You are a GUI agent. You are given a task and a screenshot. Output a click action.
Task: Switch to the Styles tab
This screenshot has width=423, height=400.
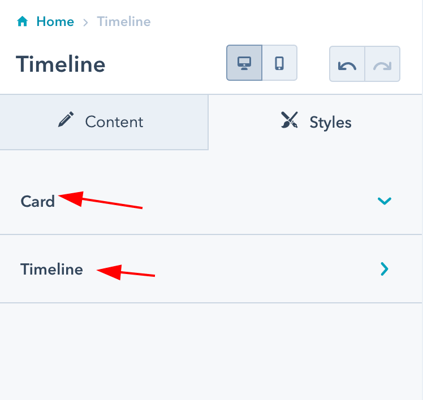pos(316,122)
